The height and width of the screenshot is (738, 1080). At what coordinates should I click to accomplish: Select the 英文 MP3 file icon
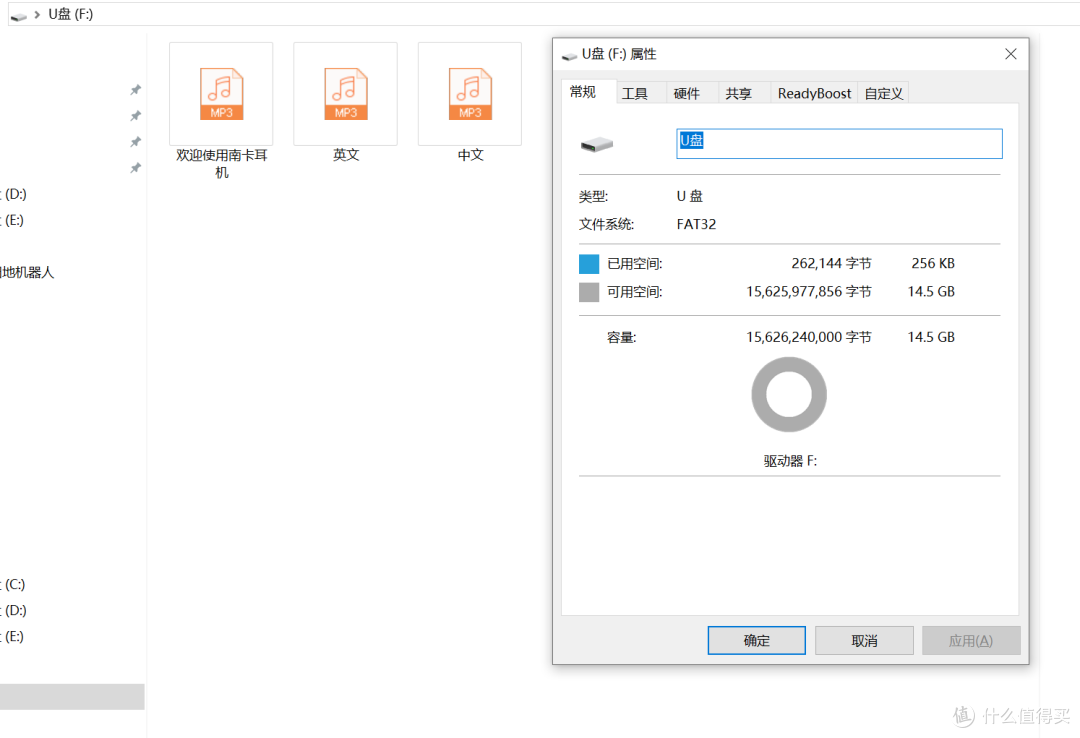point(346,94)
